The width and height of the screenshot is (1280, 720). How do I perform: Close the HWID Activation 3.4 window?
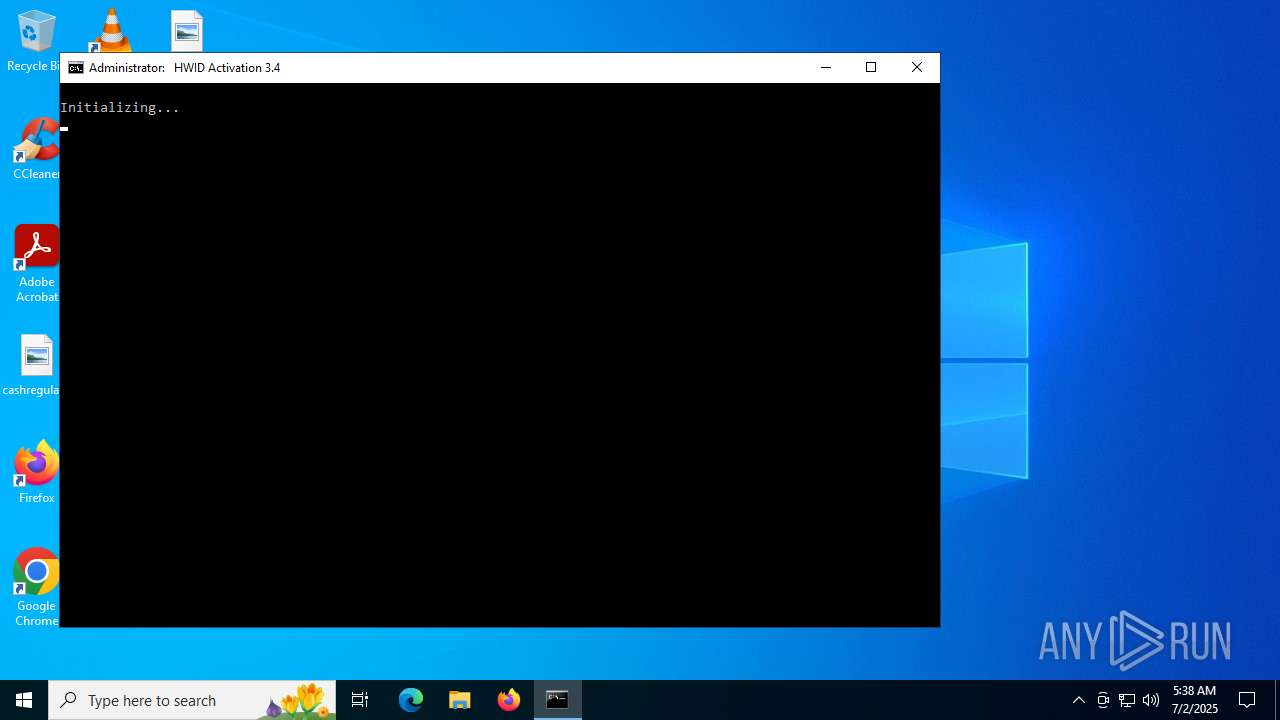click(x=917, y=68)
